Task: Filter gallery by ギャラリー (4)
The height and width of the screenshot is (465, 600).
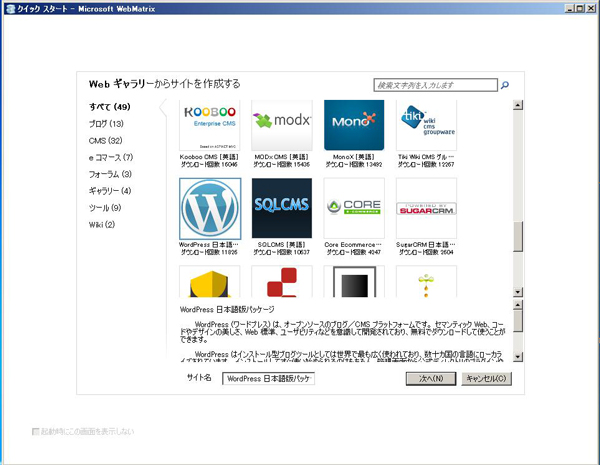Action: [x=110, y=191]
